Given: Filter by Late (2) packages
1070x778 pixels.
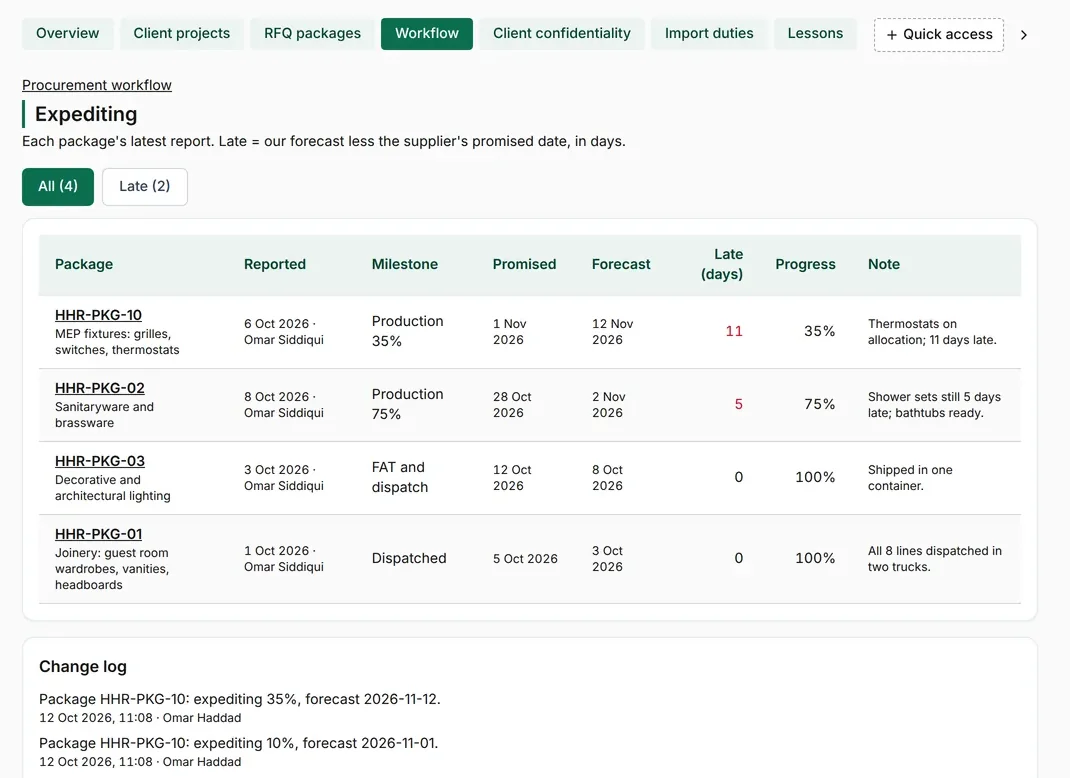Looking at the screenshot, I should coord(145,186).
